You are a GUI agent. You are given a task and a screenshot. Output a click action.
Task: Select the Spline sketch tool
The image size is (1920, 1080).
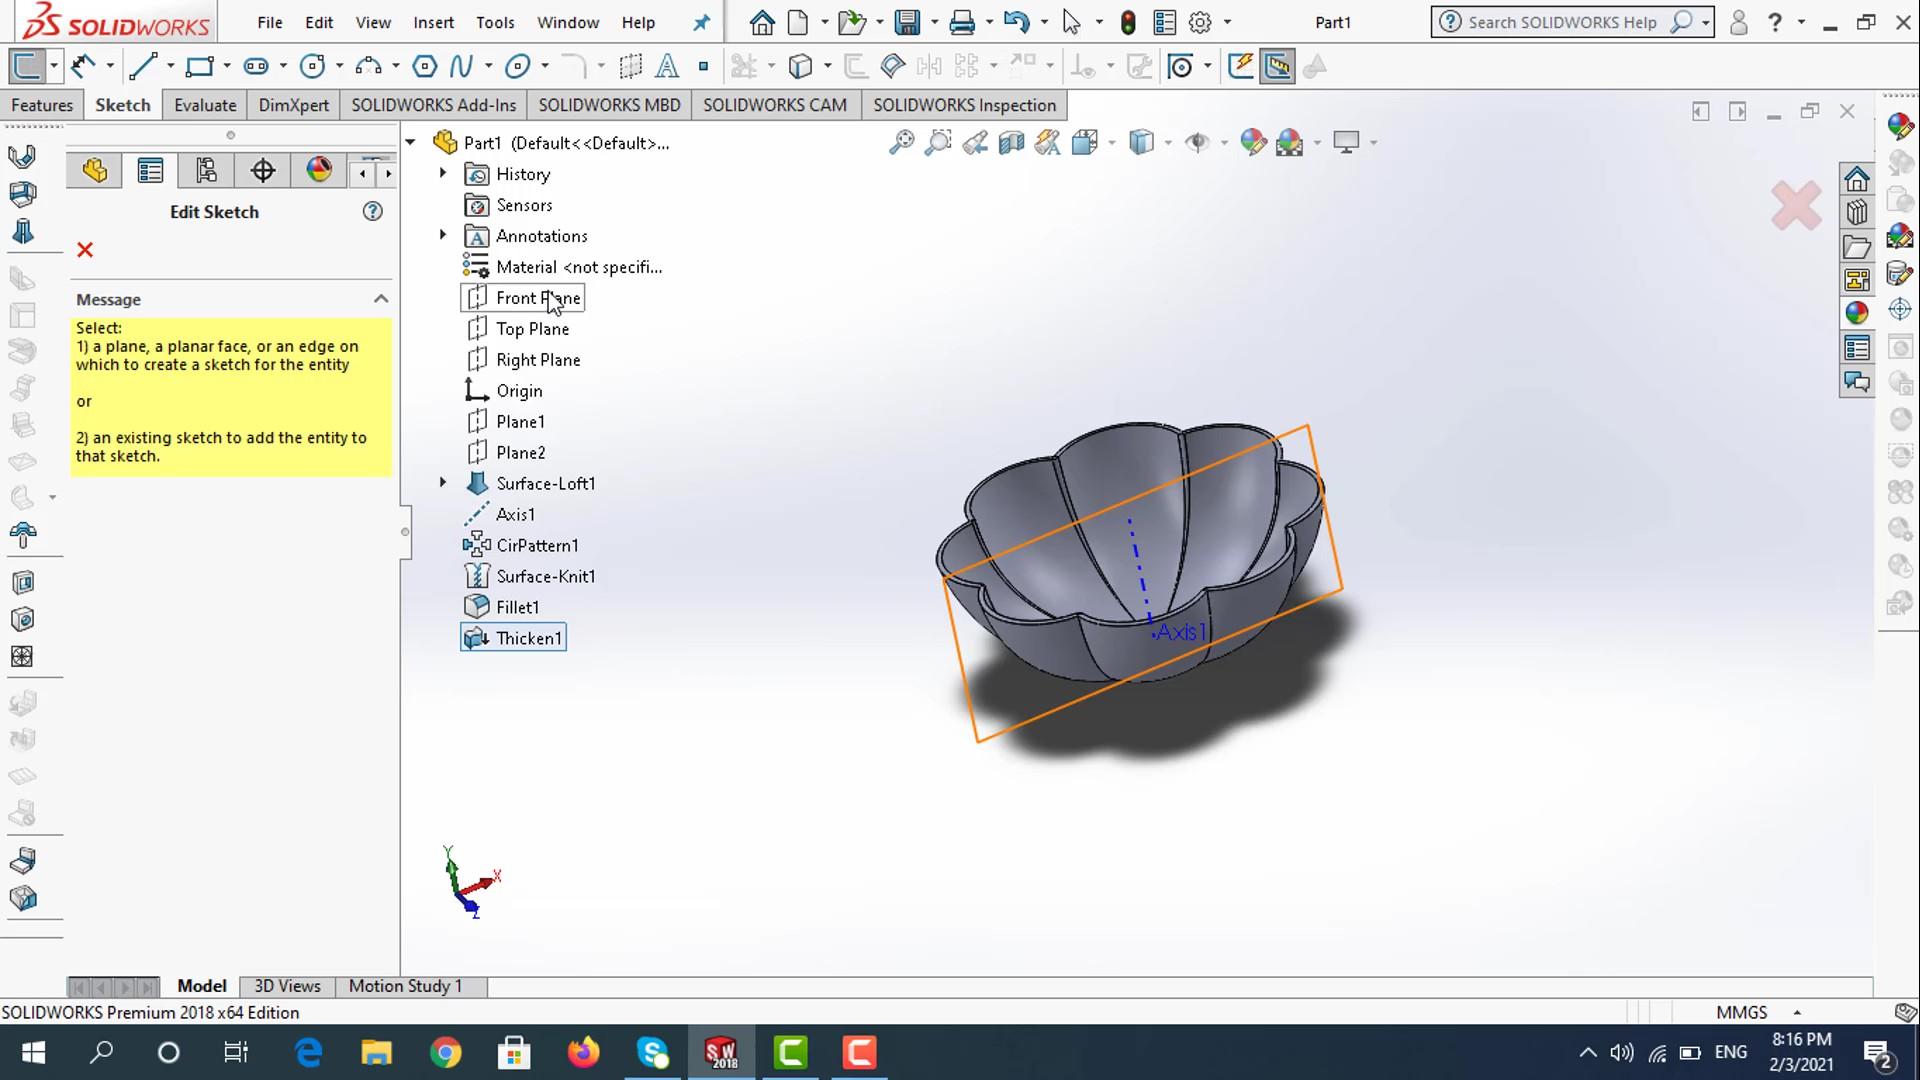click(461, 67)
